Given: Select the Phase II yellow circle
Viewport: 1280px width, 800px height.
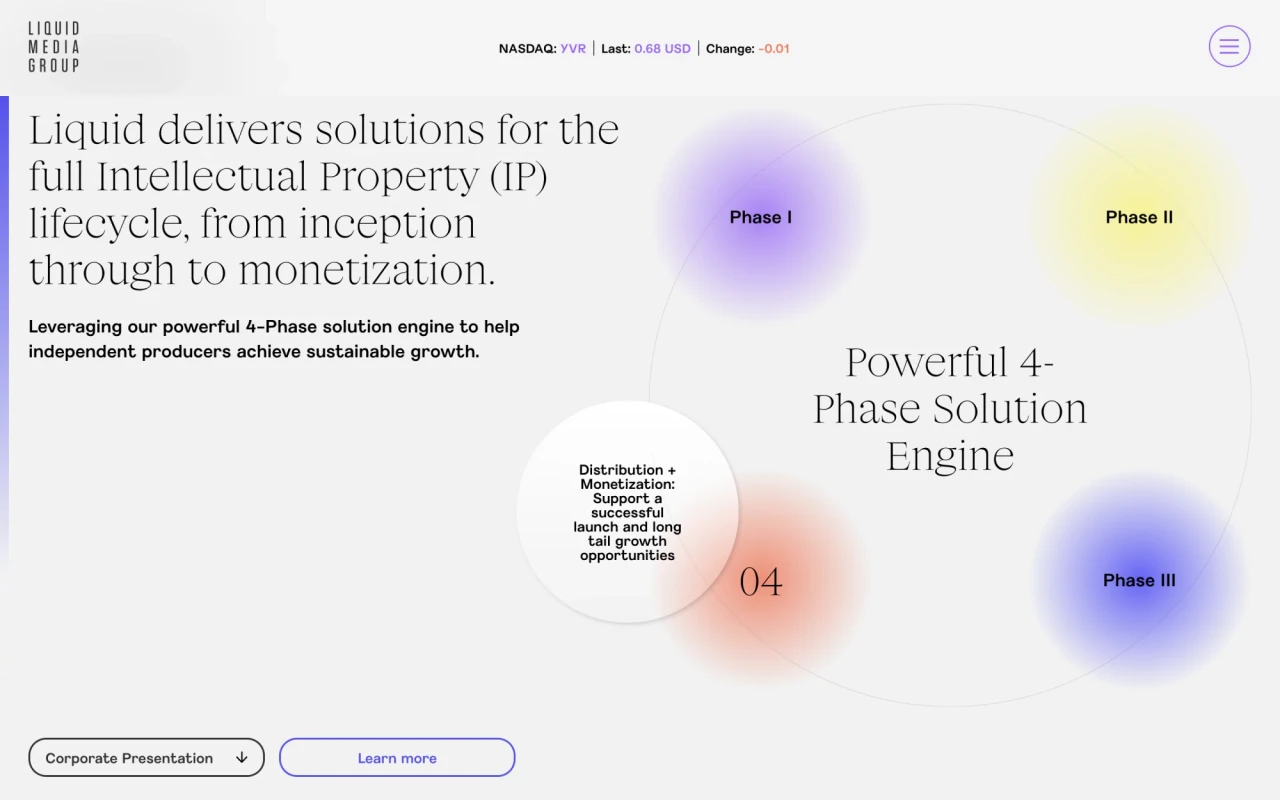Looking at the screenshot, I should [x=1139, y=217].
